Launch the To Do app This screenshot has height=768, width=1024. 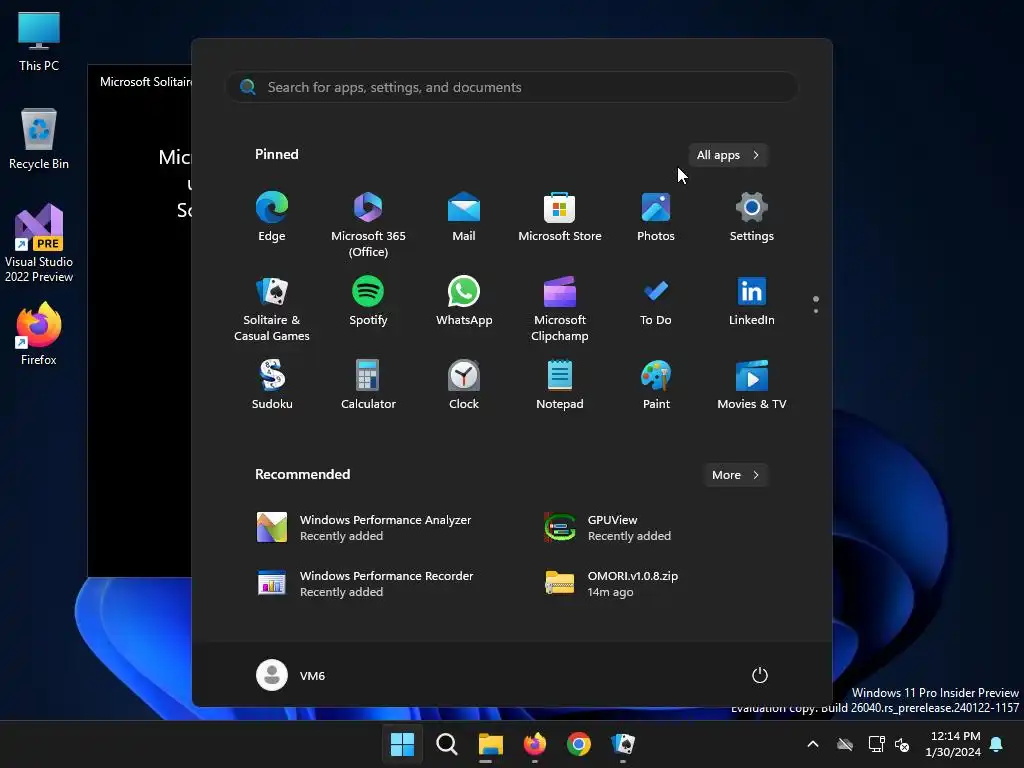[656, 301]
